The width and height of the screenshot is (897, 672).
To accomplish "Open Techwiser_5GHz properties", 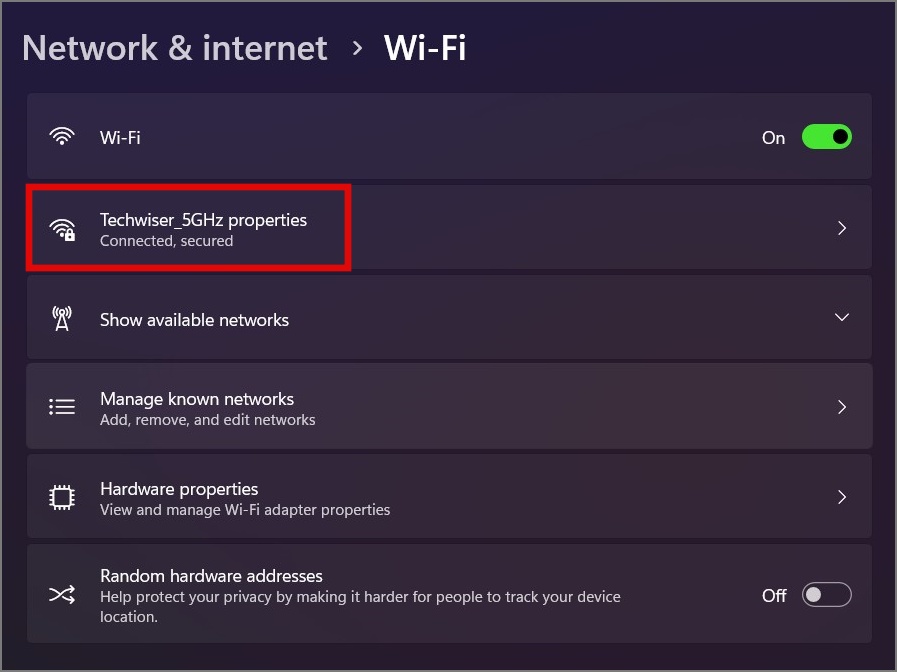I will pyautogui.click(x=203, y=220).
